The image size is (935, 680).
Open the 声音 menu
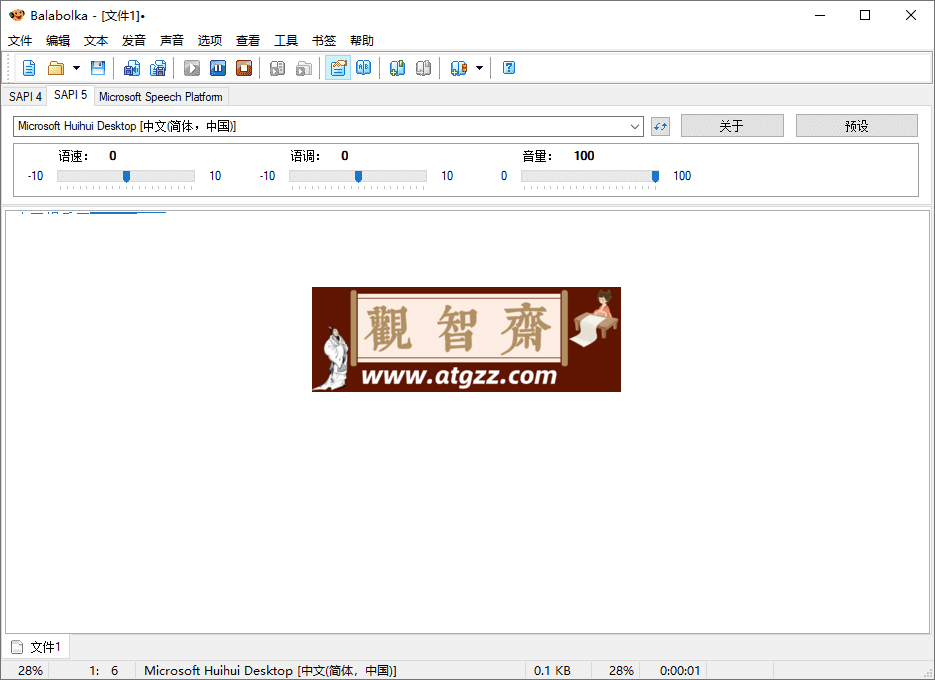coord(172,41)
